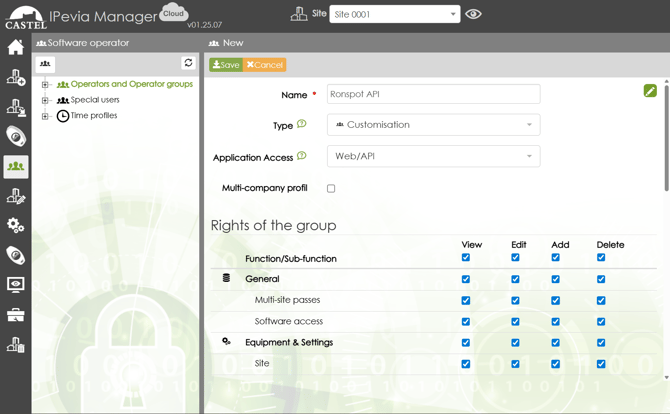Open the monitor with eye sidebar icon
Viewport: 670px width, 414px height.
tap(15, 285)
